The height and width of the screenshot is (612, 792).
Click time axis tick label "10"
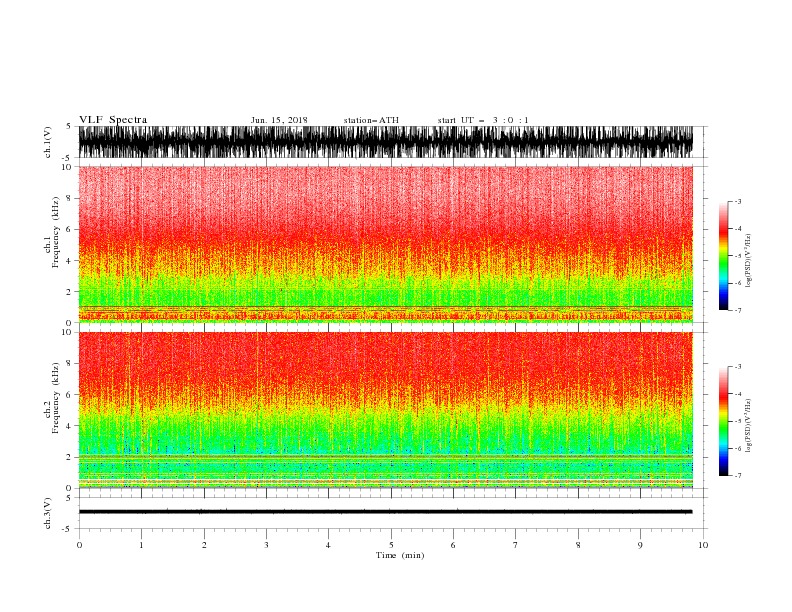coord(703,545)
